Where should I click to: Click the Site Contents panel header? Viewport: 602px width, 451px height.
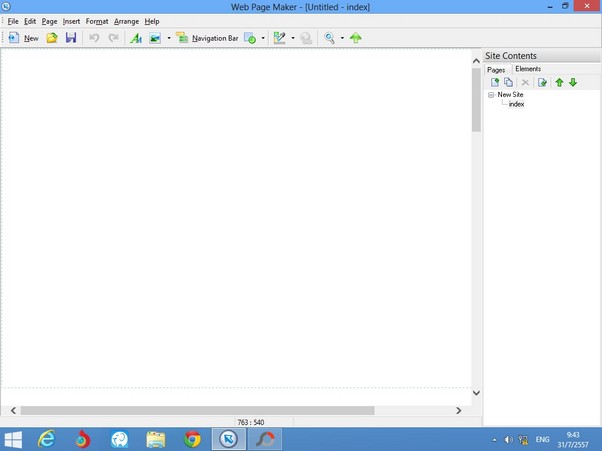coord(542,56)
